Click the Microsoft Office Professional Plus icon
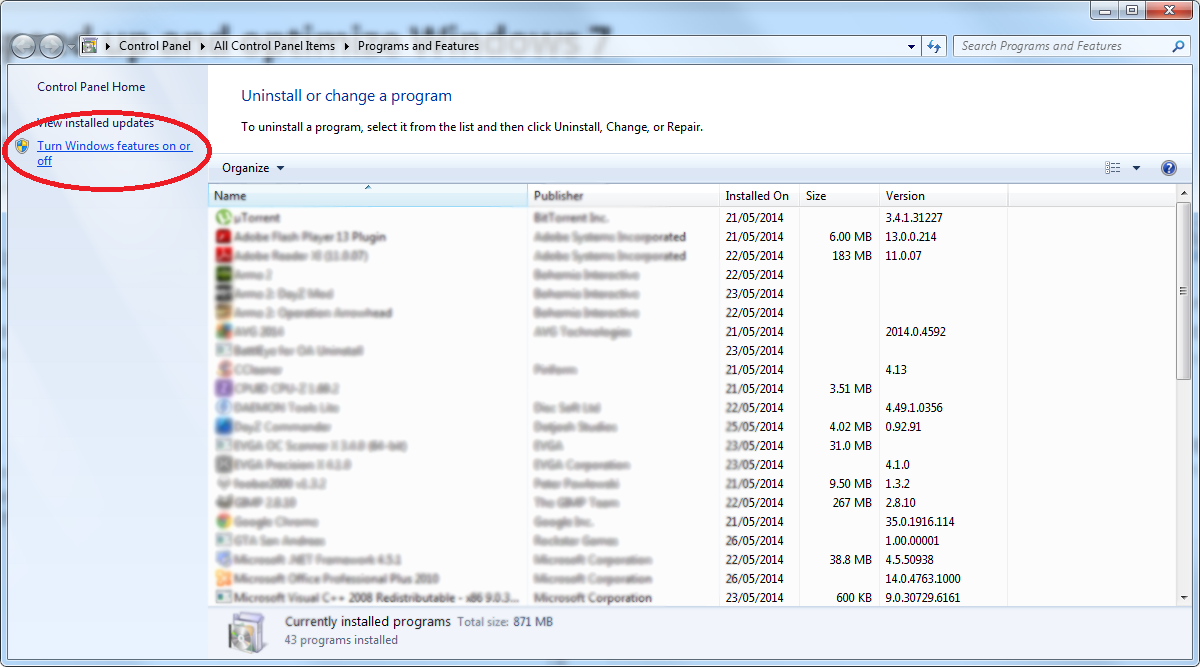This screenshot has height=667, width=1200. click(x=224, y=579)
